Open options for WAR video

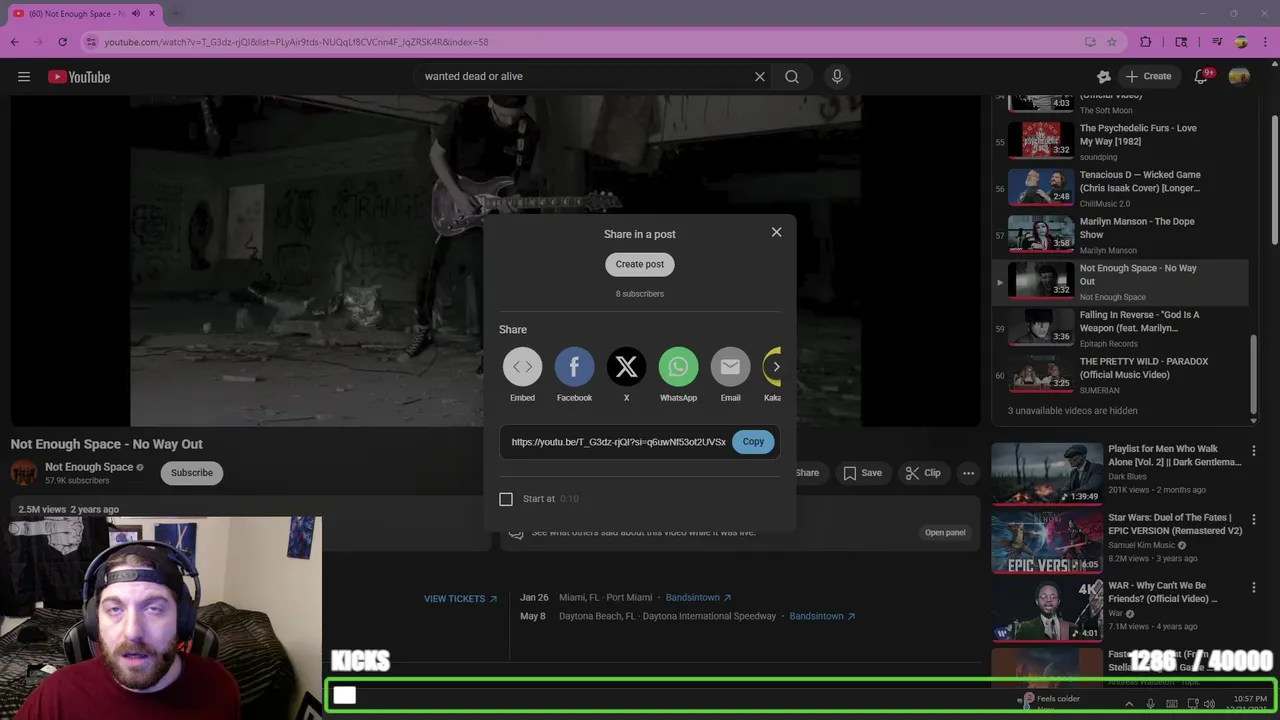(1254, 587)
